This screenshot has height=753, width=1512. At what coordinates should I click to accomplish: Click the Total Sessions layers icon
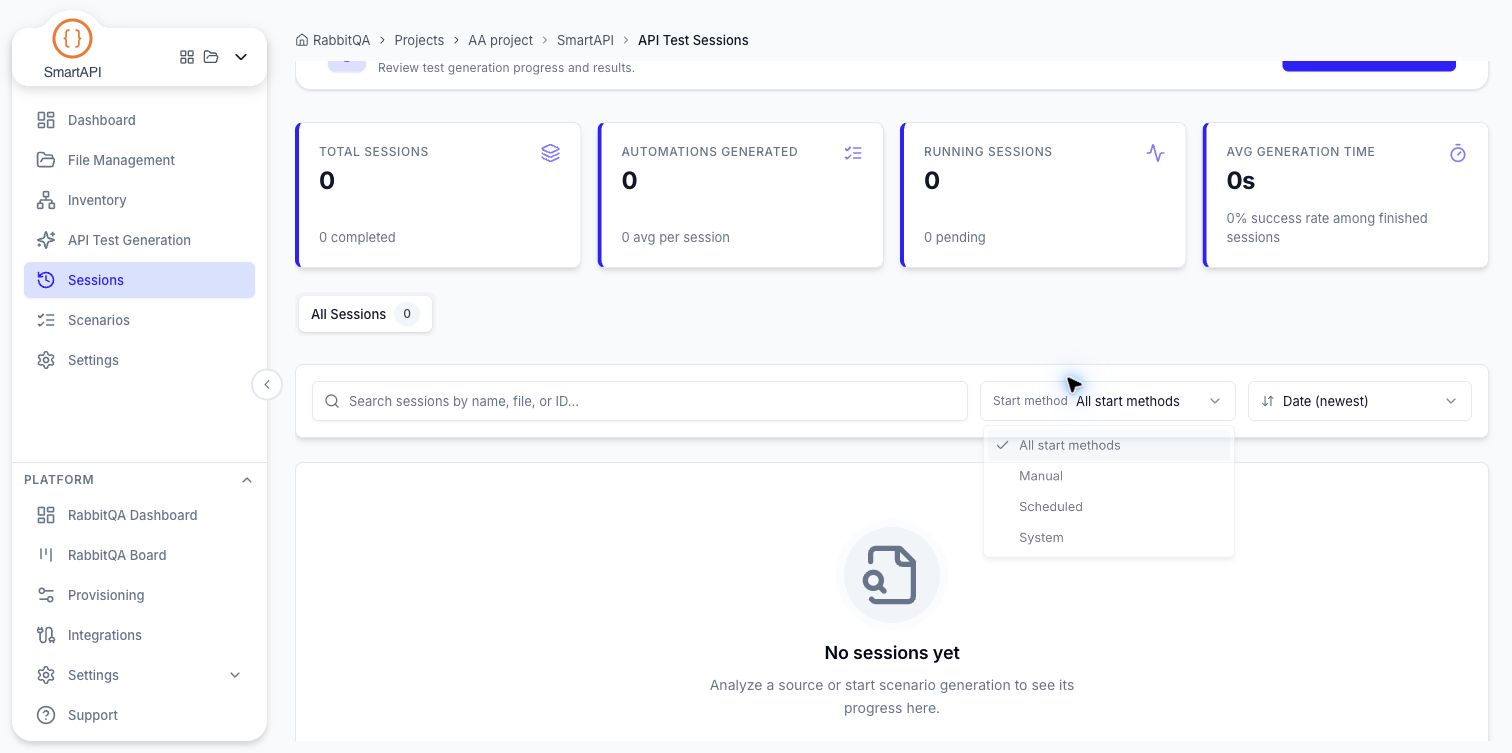coord(551,153)
